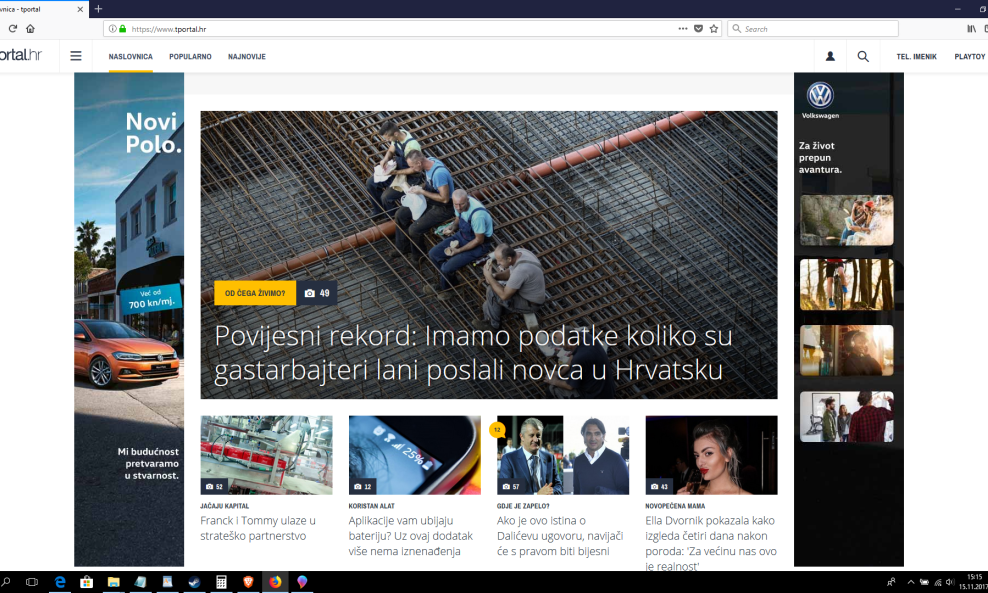
Task: Open the volume control in tray
Action: point(950,582)
